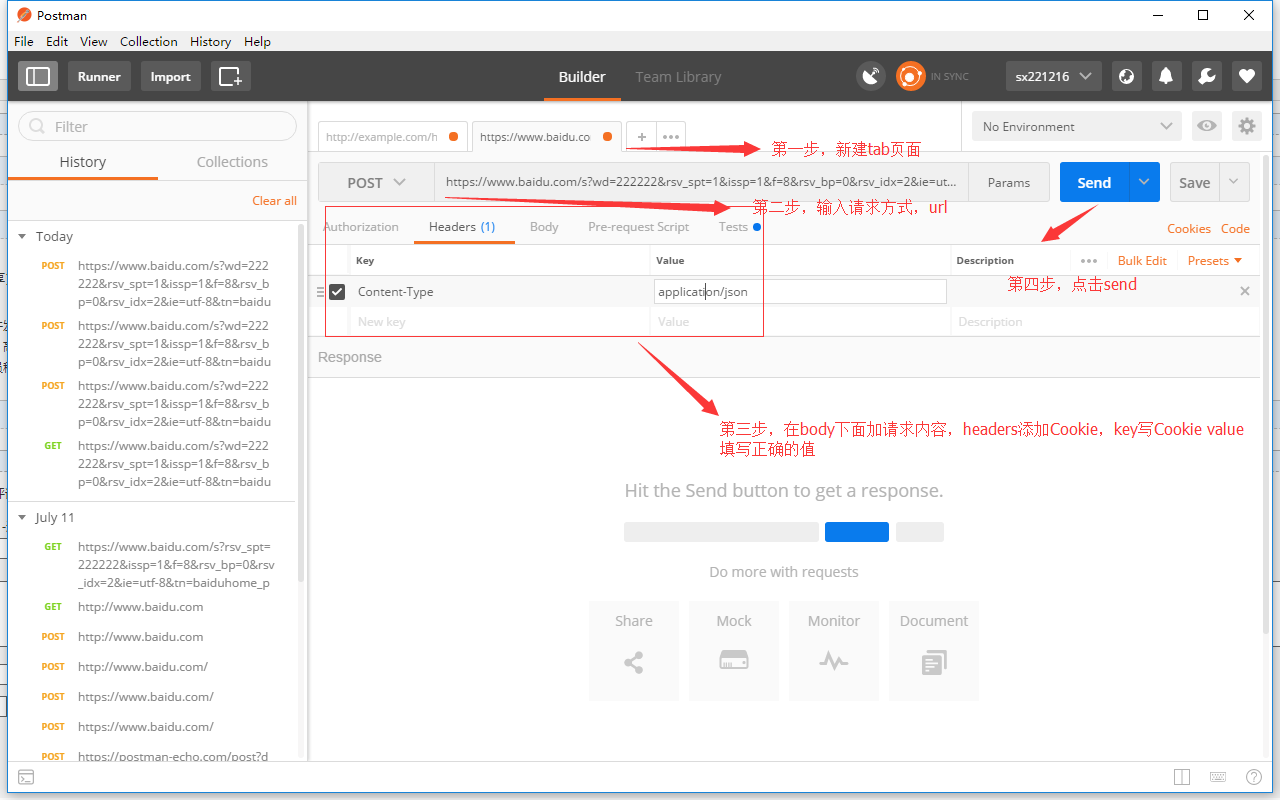The height and width of the screenshot is (800, 1280).
Task: Open the POST method dropdown
Action: click(376, 183)
